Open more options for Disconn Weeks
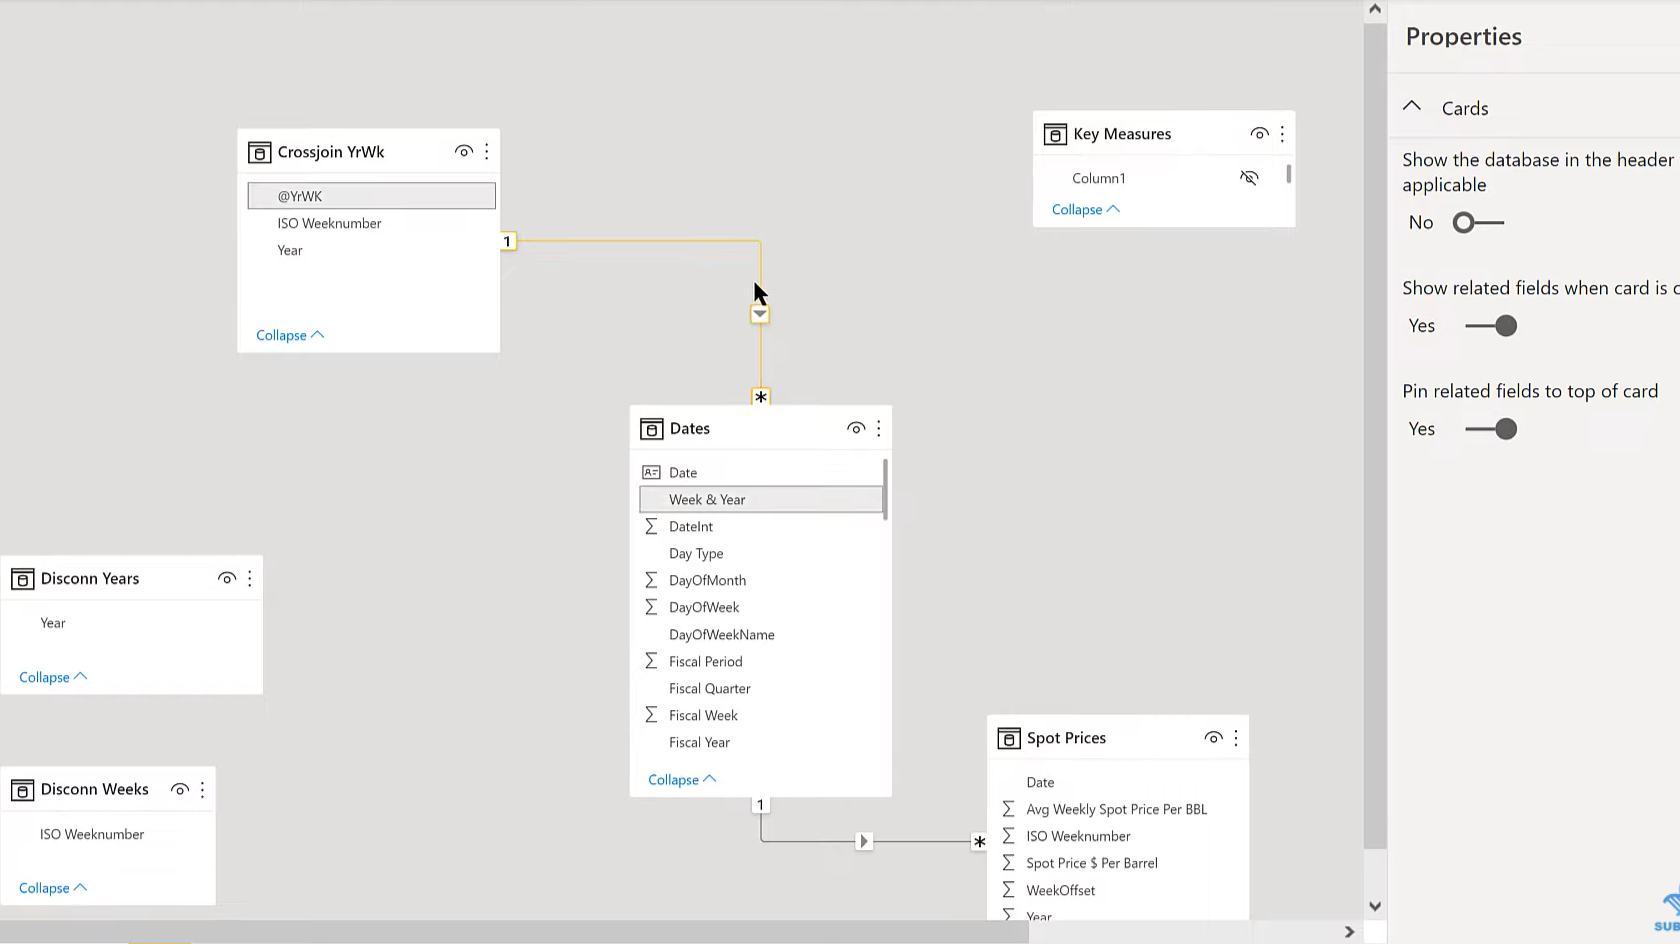The image size is (1680, 944). [203, 790]
